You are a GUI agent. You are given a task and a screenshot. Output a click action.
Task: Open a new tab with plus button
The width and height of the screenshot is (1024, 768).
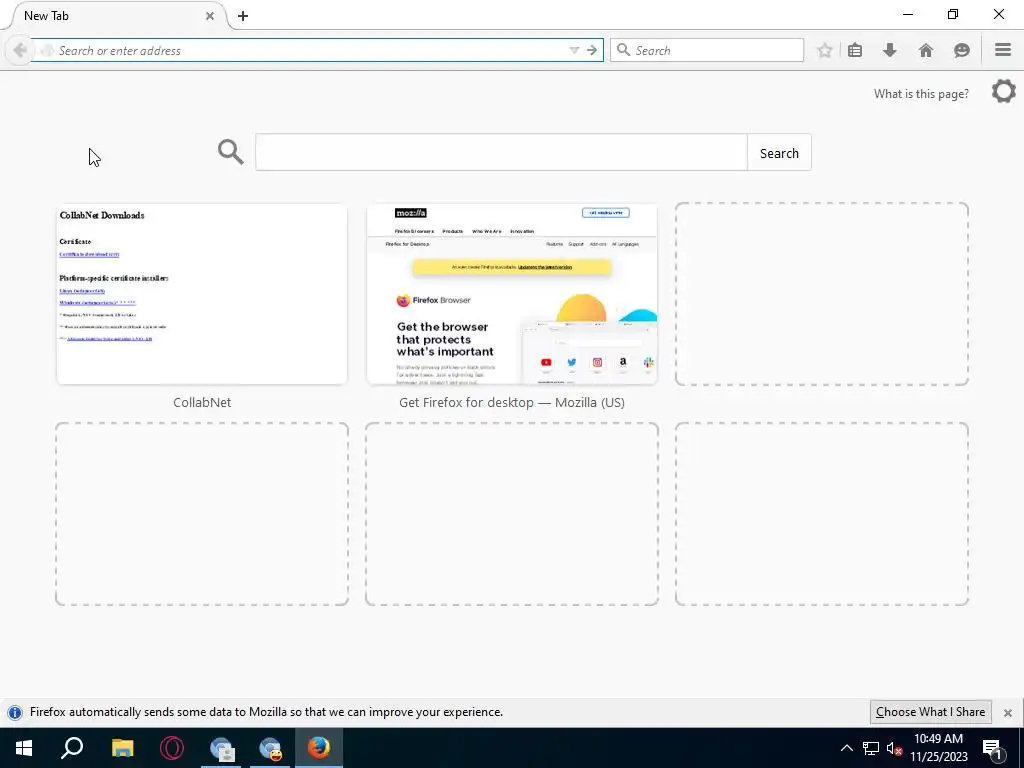pyautogui.click(x=243, y=16)
